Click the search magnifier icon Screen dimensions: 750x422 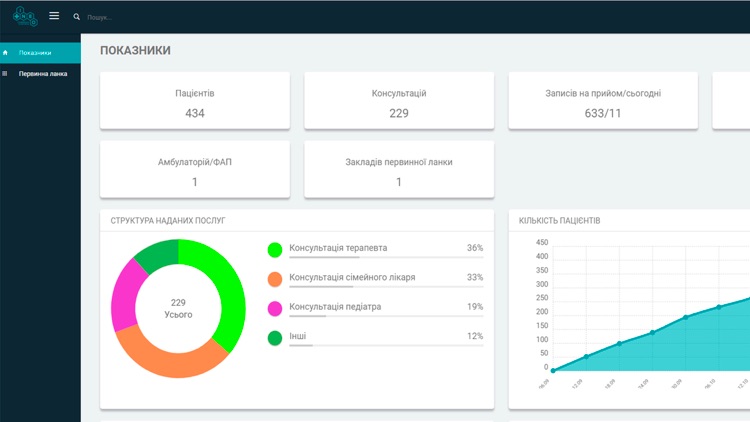77,17
